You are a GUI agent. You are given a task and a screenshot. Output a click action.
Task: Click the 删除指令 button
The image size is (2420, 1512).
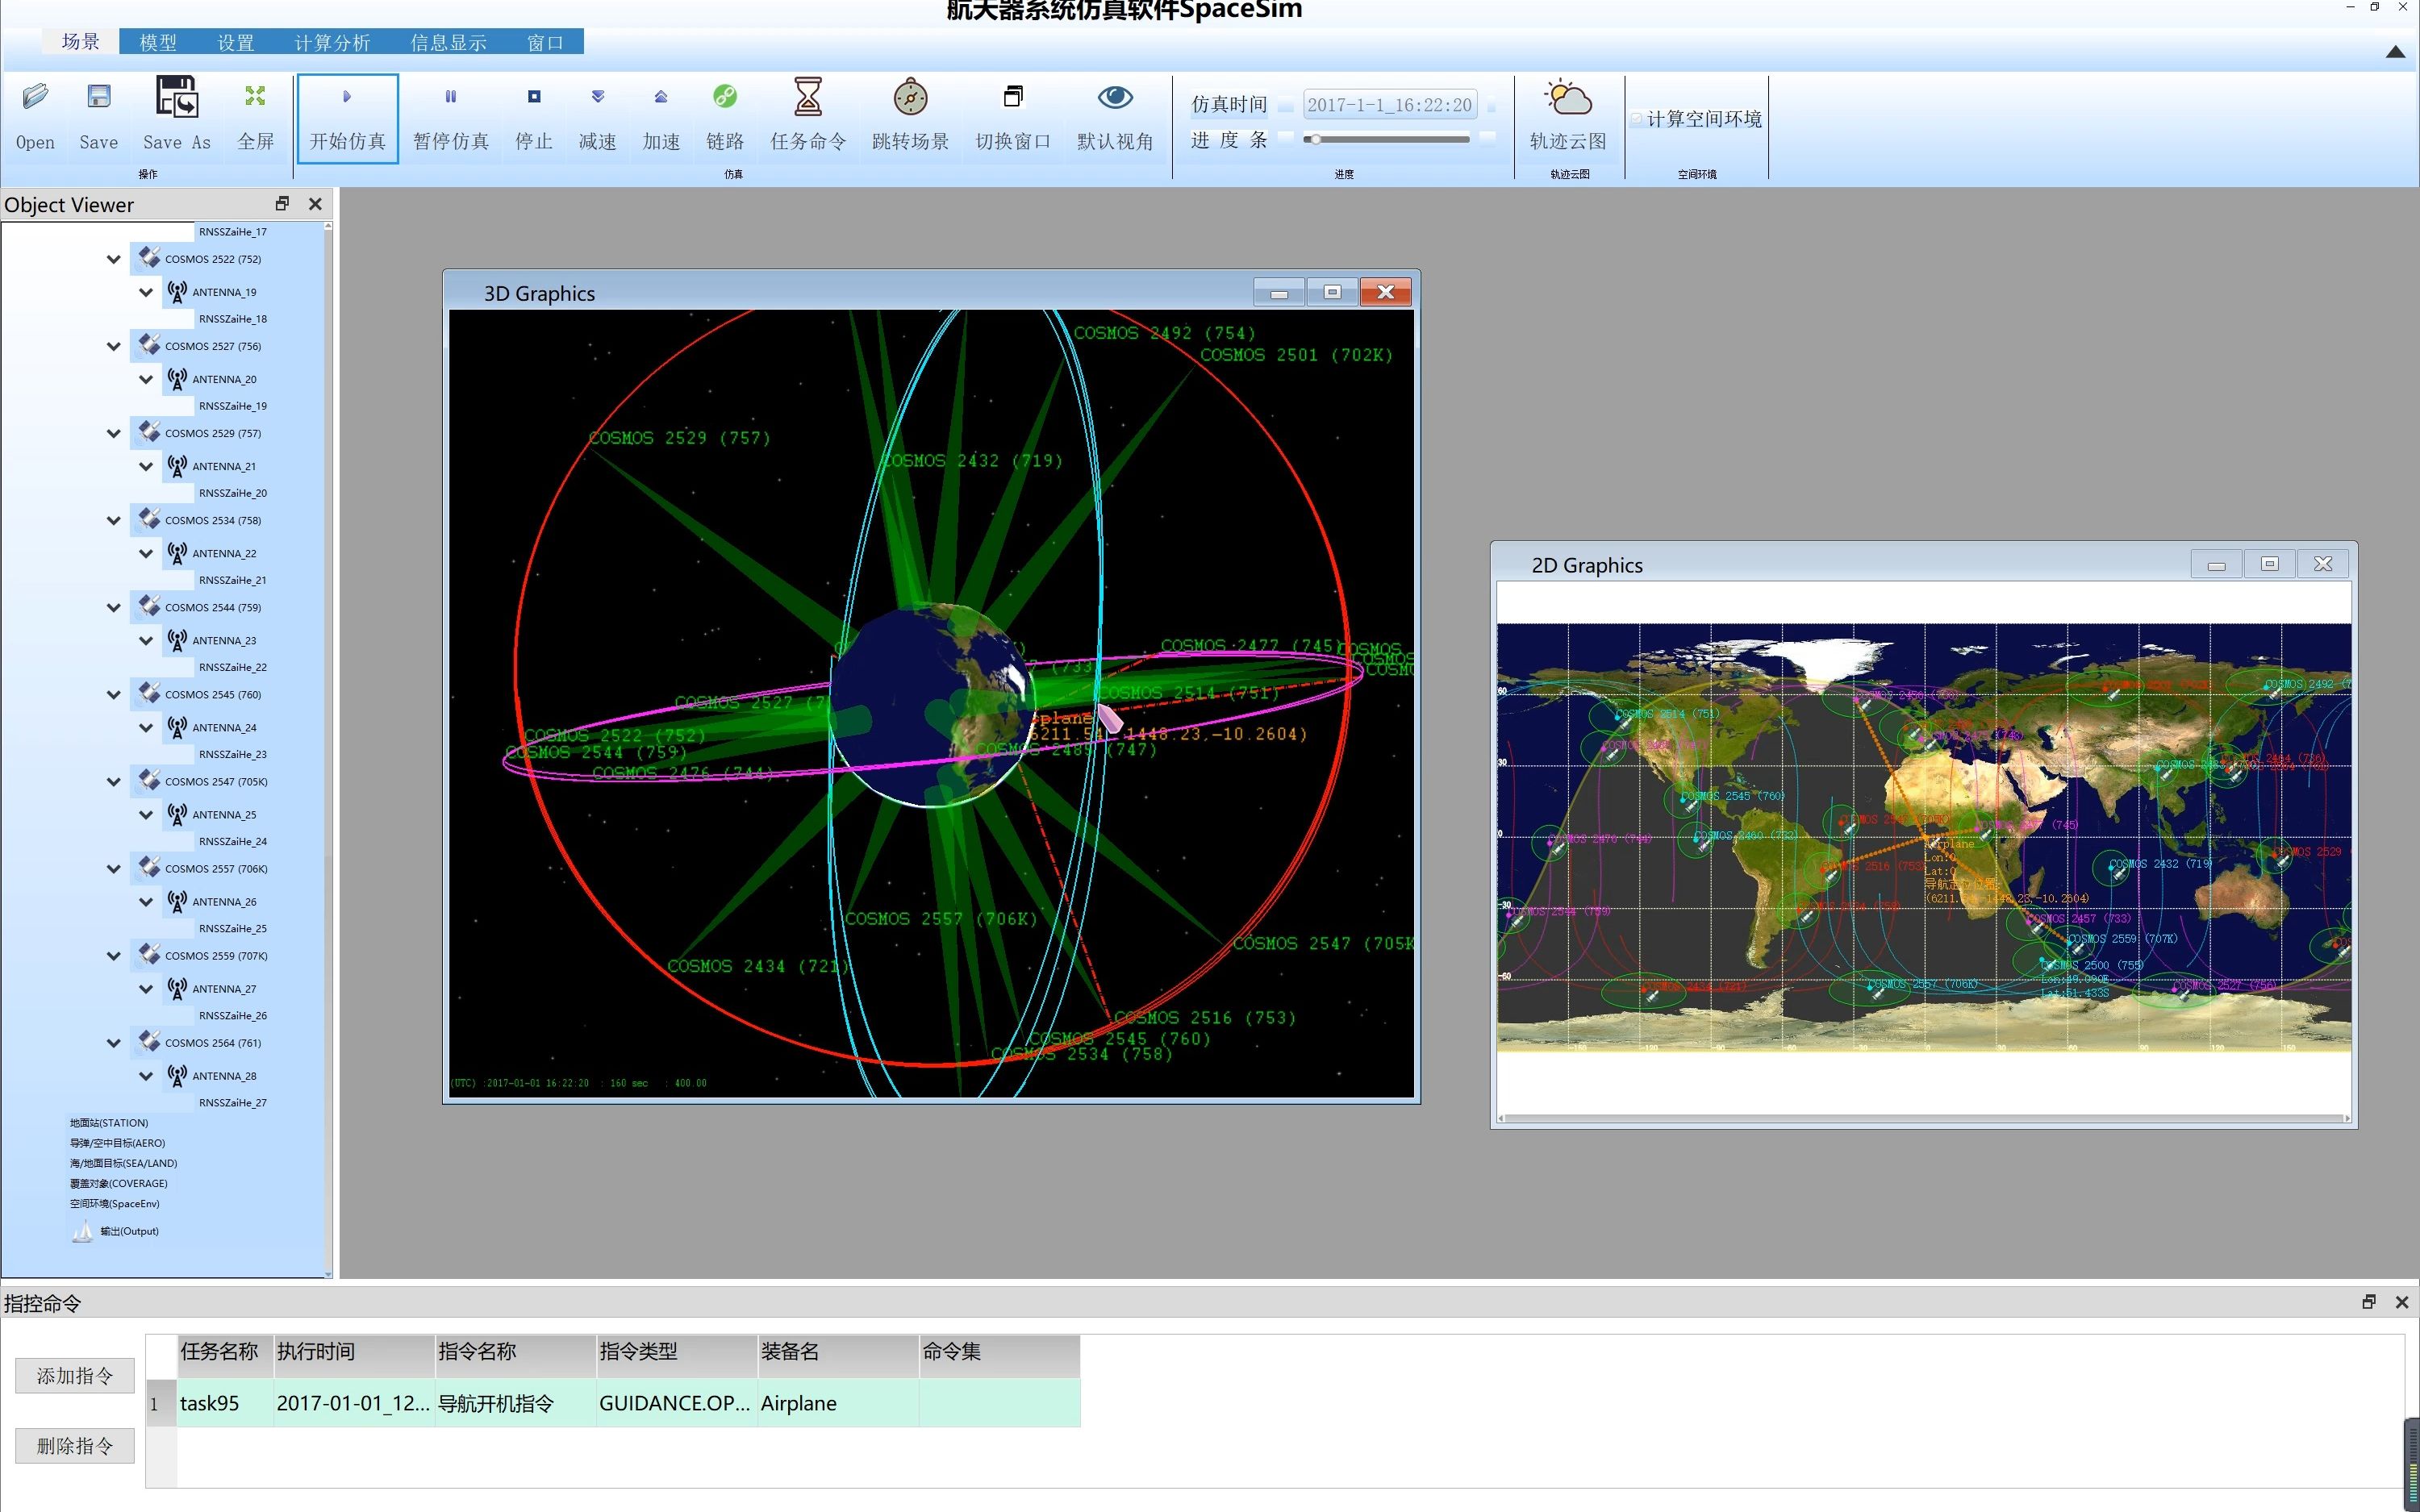[x=75, y=1446]
